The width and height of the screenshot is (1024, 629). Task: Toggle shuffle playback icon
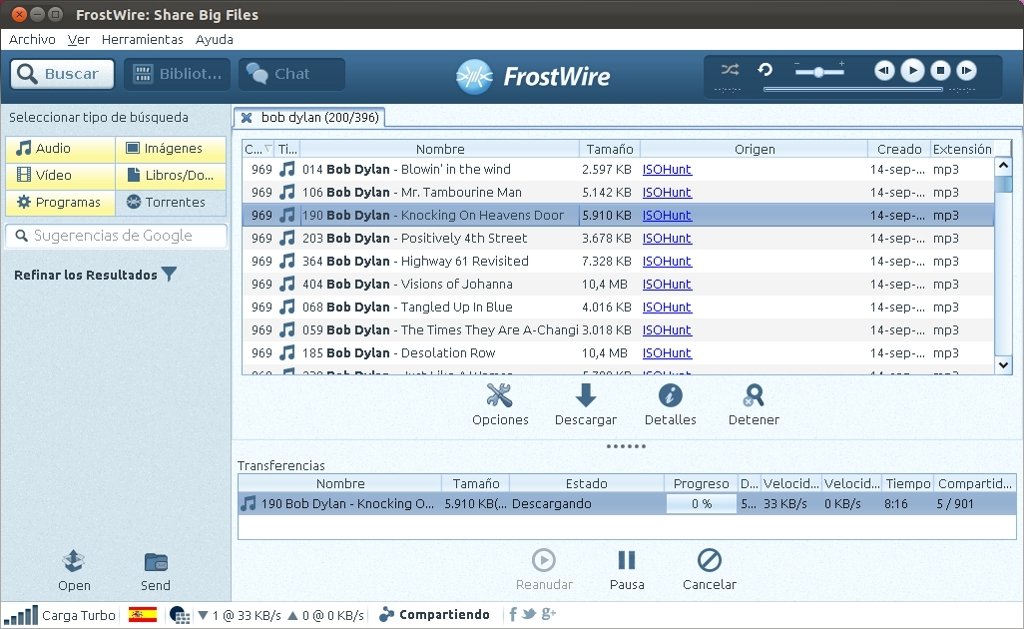click(729, 69)
